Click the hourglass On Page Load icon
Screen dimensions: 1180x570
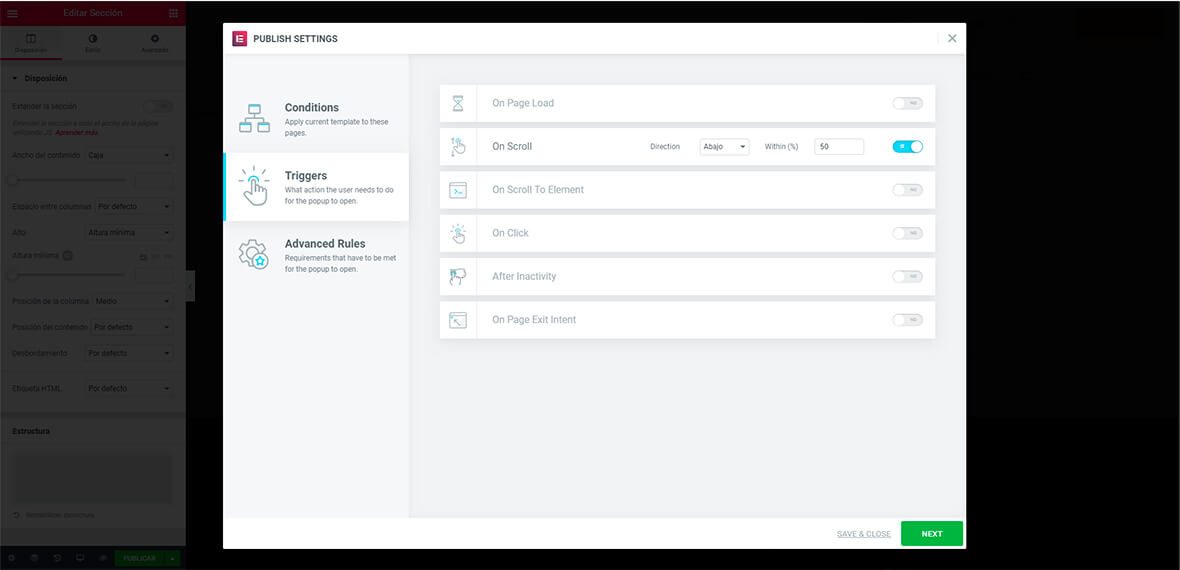click(x=458, y=103)
